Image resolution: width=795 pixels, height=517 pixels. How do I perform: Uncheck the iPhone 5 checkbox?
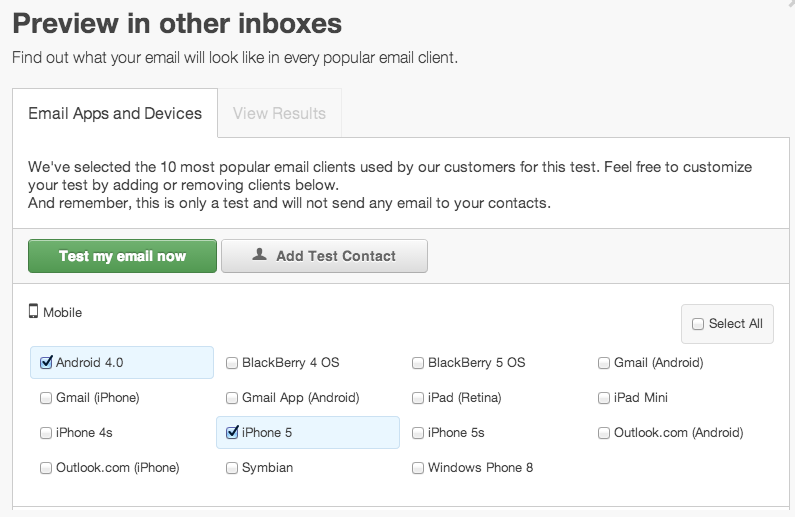232,432
